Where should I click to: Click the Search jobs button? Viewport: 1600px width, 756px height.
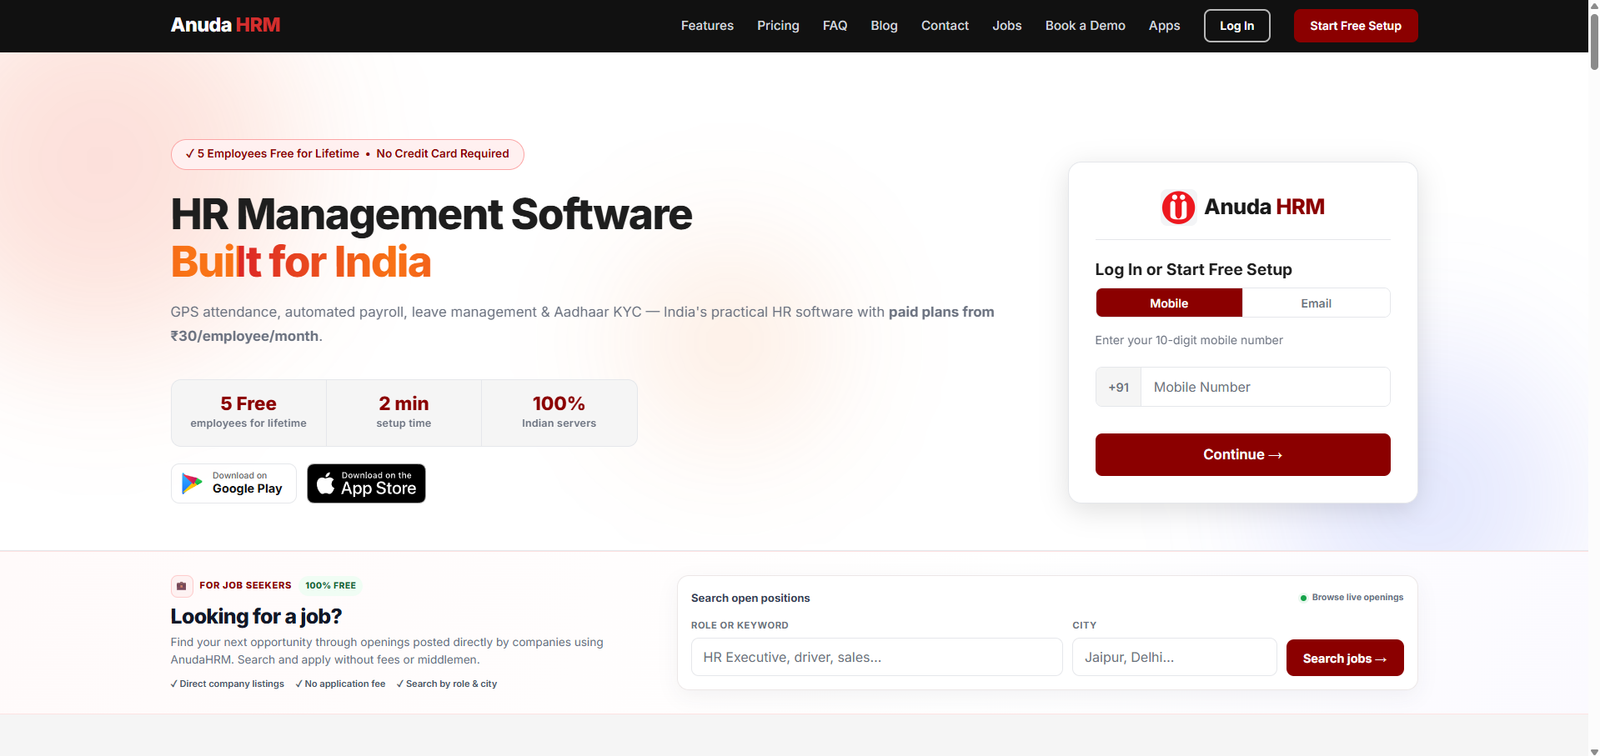click(x=1345, y=658)
